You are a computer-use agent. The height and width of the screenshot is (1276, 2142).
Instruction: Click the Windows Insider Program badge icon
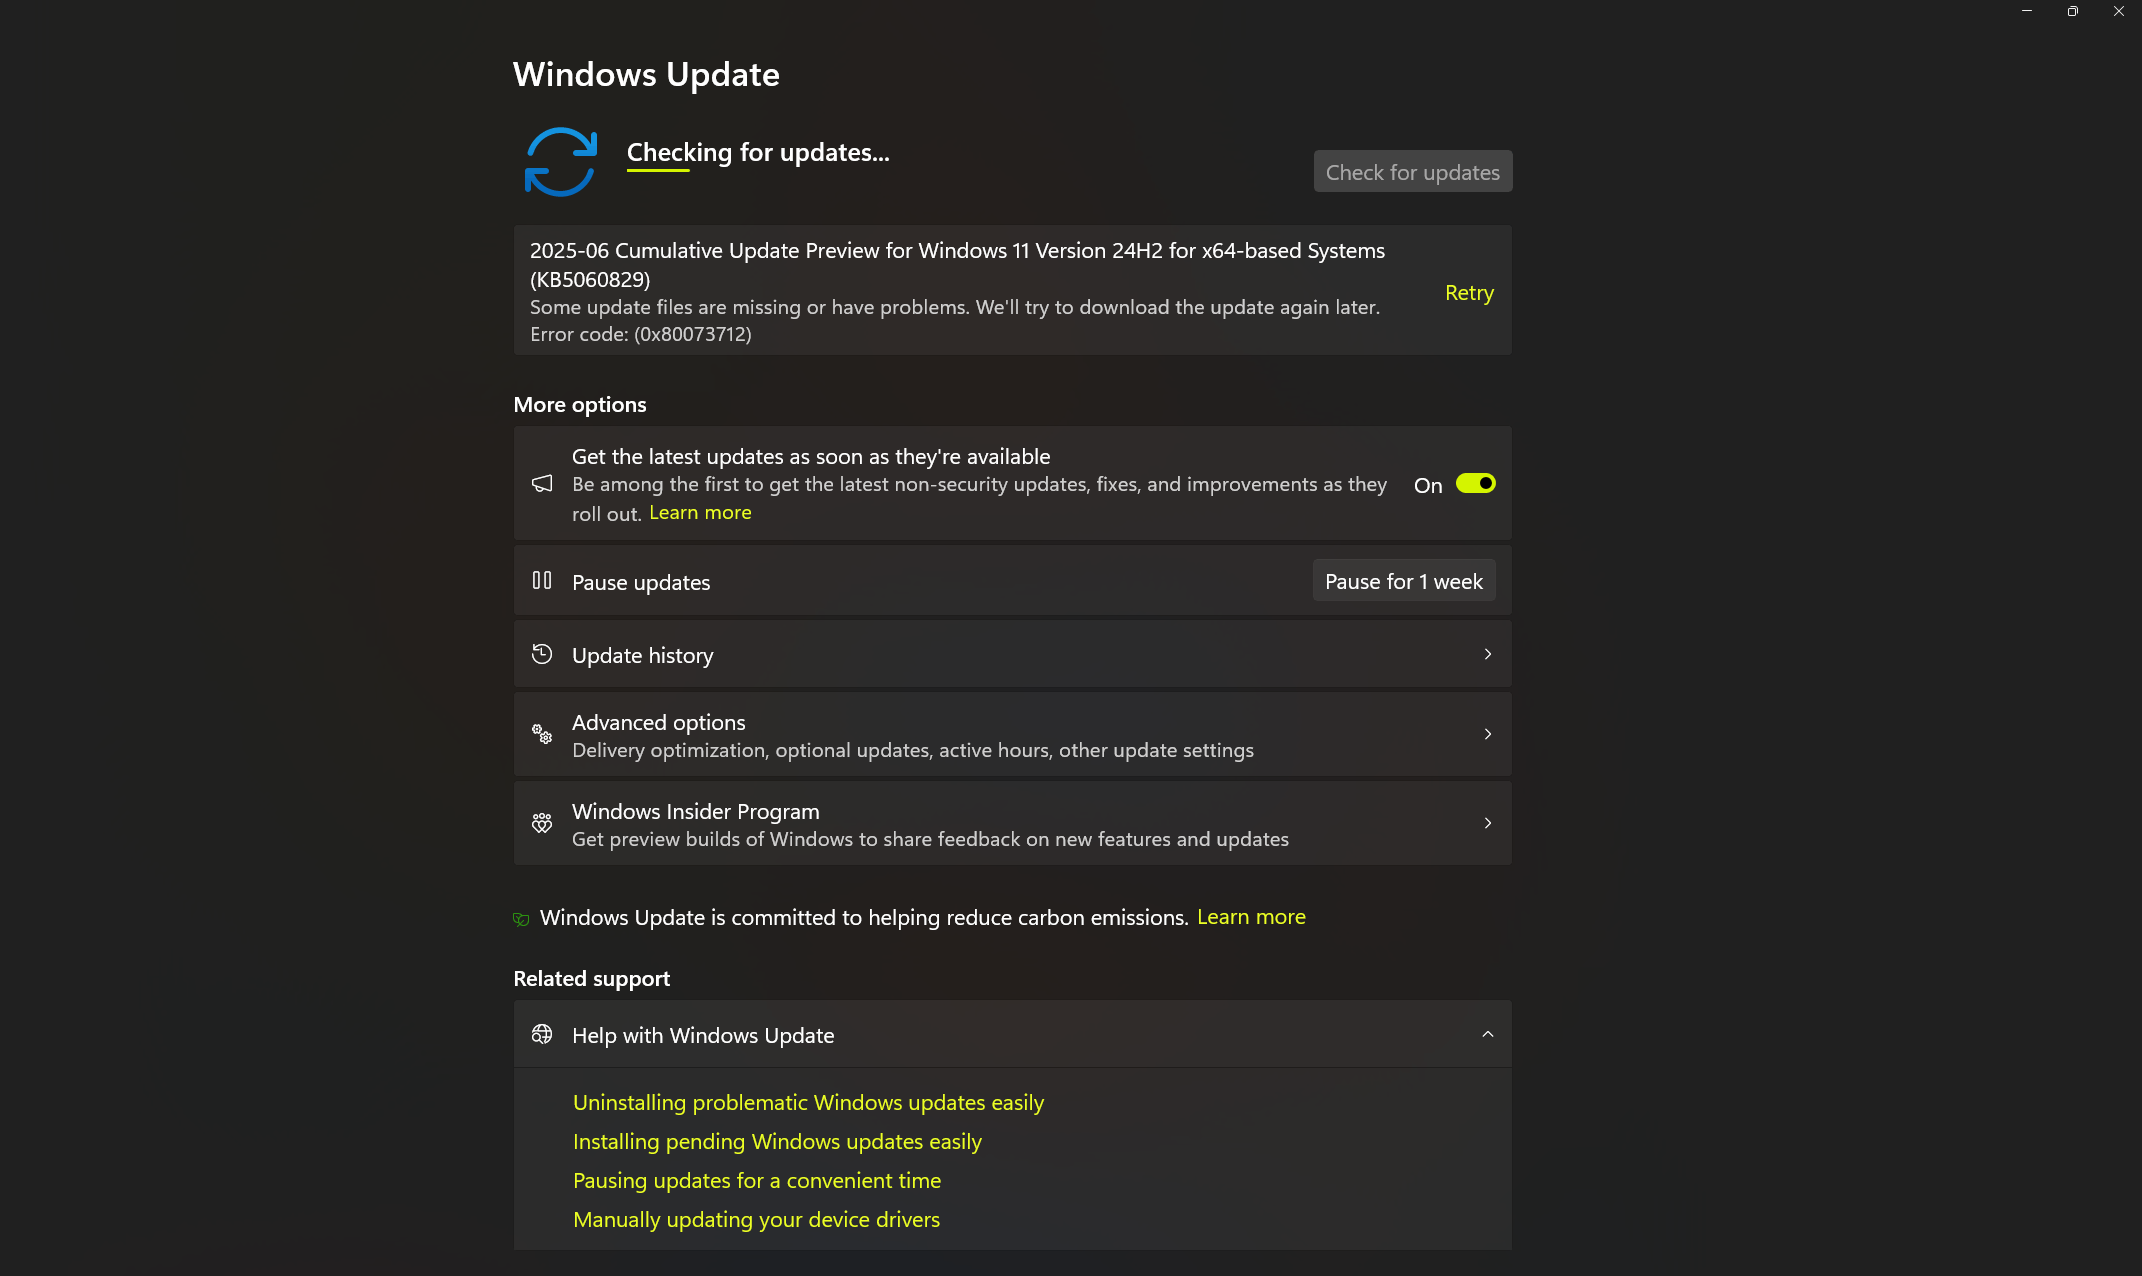coord(541,823)
